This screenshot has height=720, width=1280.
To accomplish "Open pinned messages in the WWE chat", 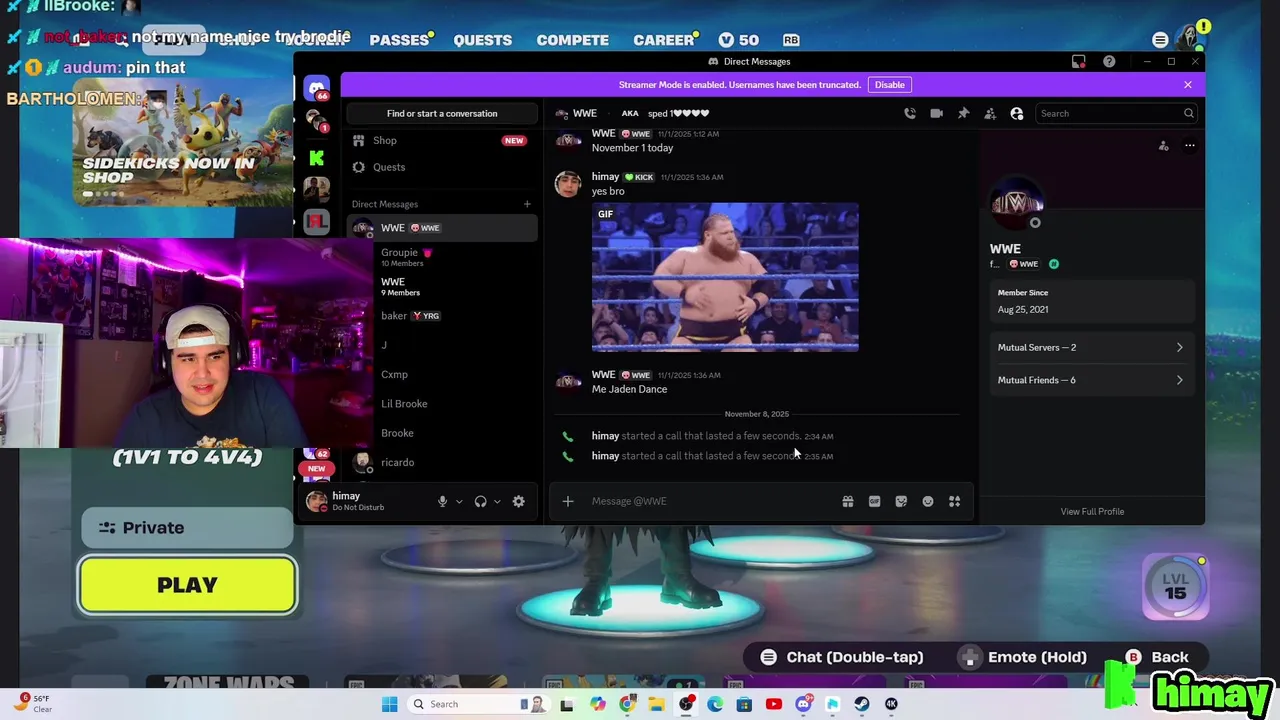I will [963, 113].
